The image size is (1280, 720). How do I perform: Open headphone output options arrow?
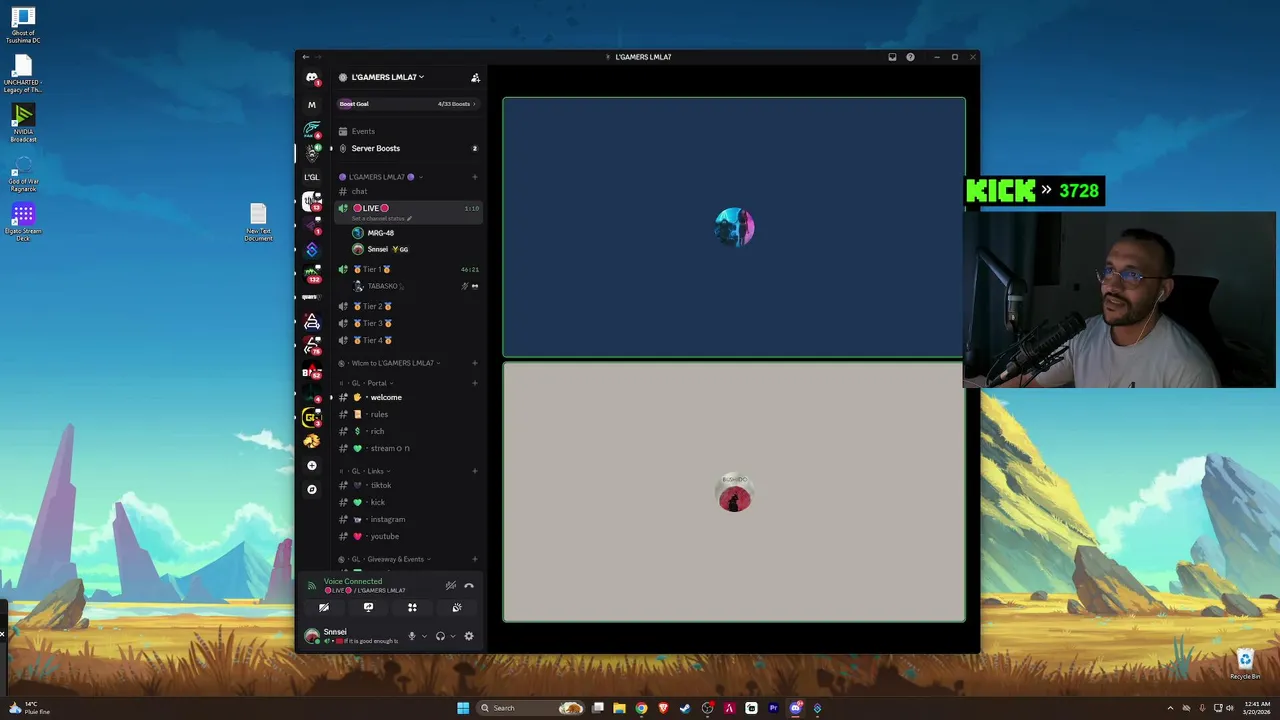click(x=453, y=636)
